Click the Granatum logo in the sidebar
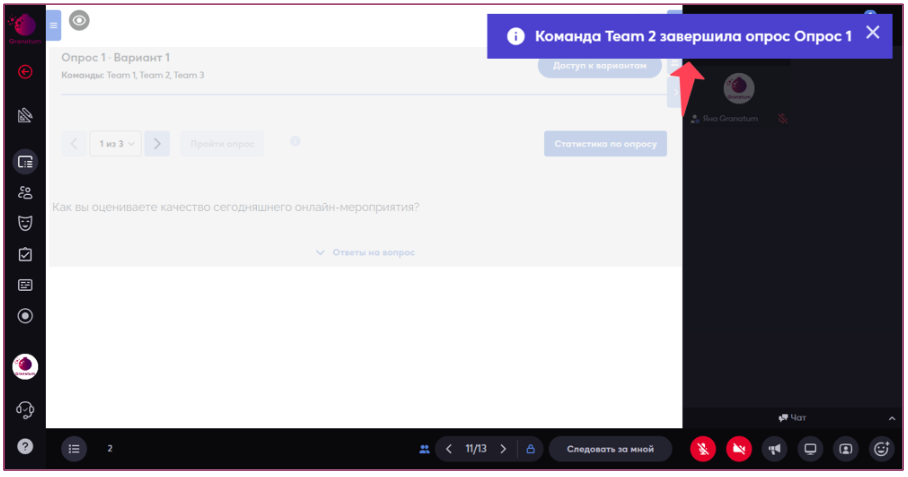The width and height of the screenshot is (908, 477). 24,29
